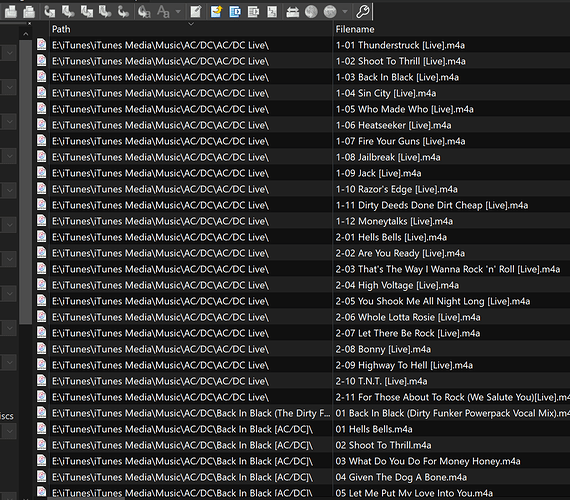Click the icon with yellow curved arrow

coord(216,12)
